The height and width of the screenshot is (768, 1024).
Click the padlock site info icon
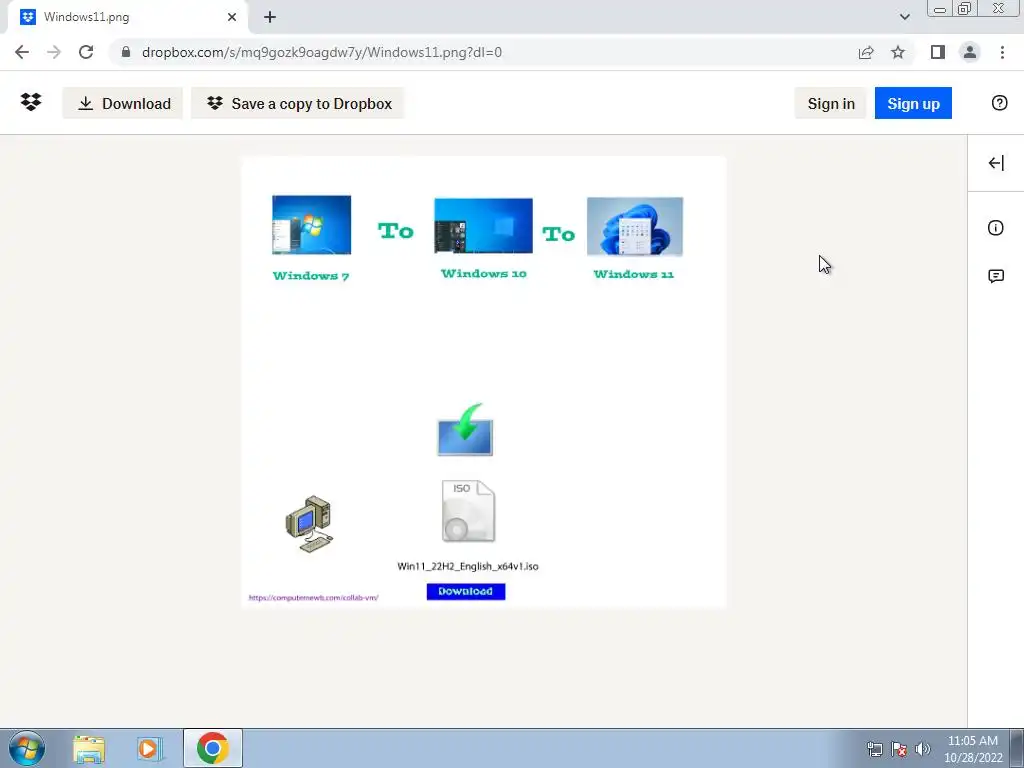pos(126,52)
